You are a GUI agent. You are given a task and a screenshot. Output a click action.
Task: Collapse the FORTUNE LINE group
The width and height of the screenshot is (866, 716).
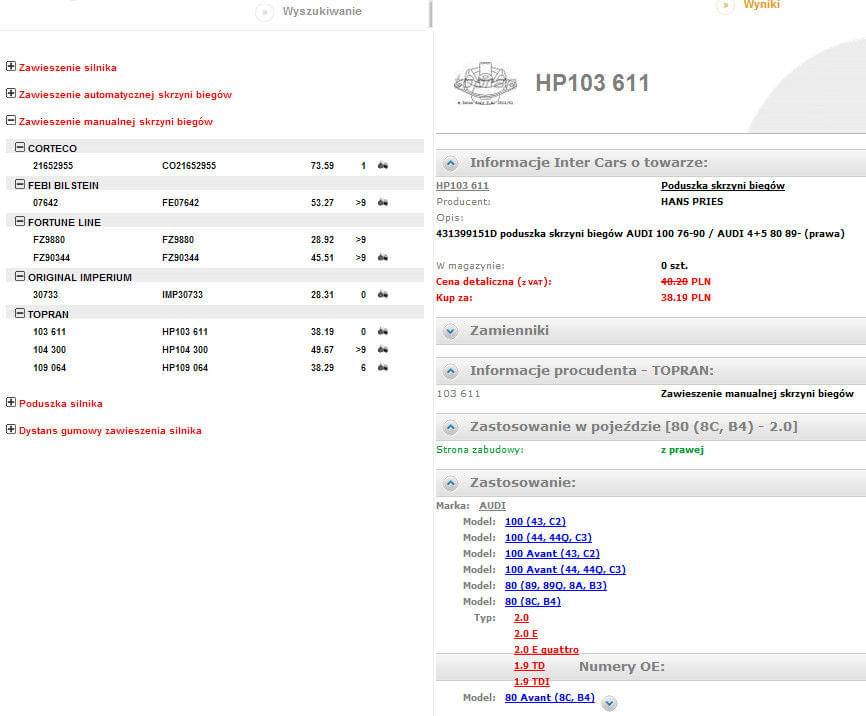pos(20,221)
